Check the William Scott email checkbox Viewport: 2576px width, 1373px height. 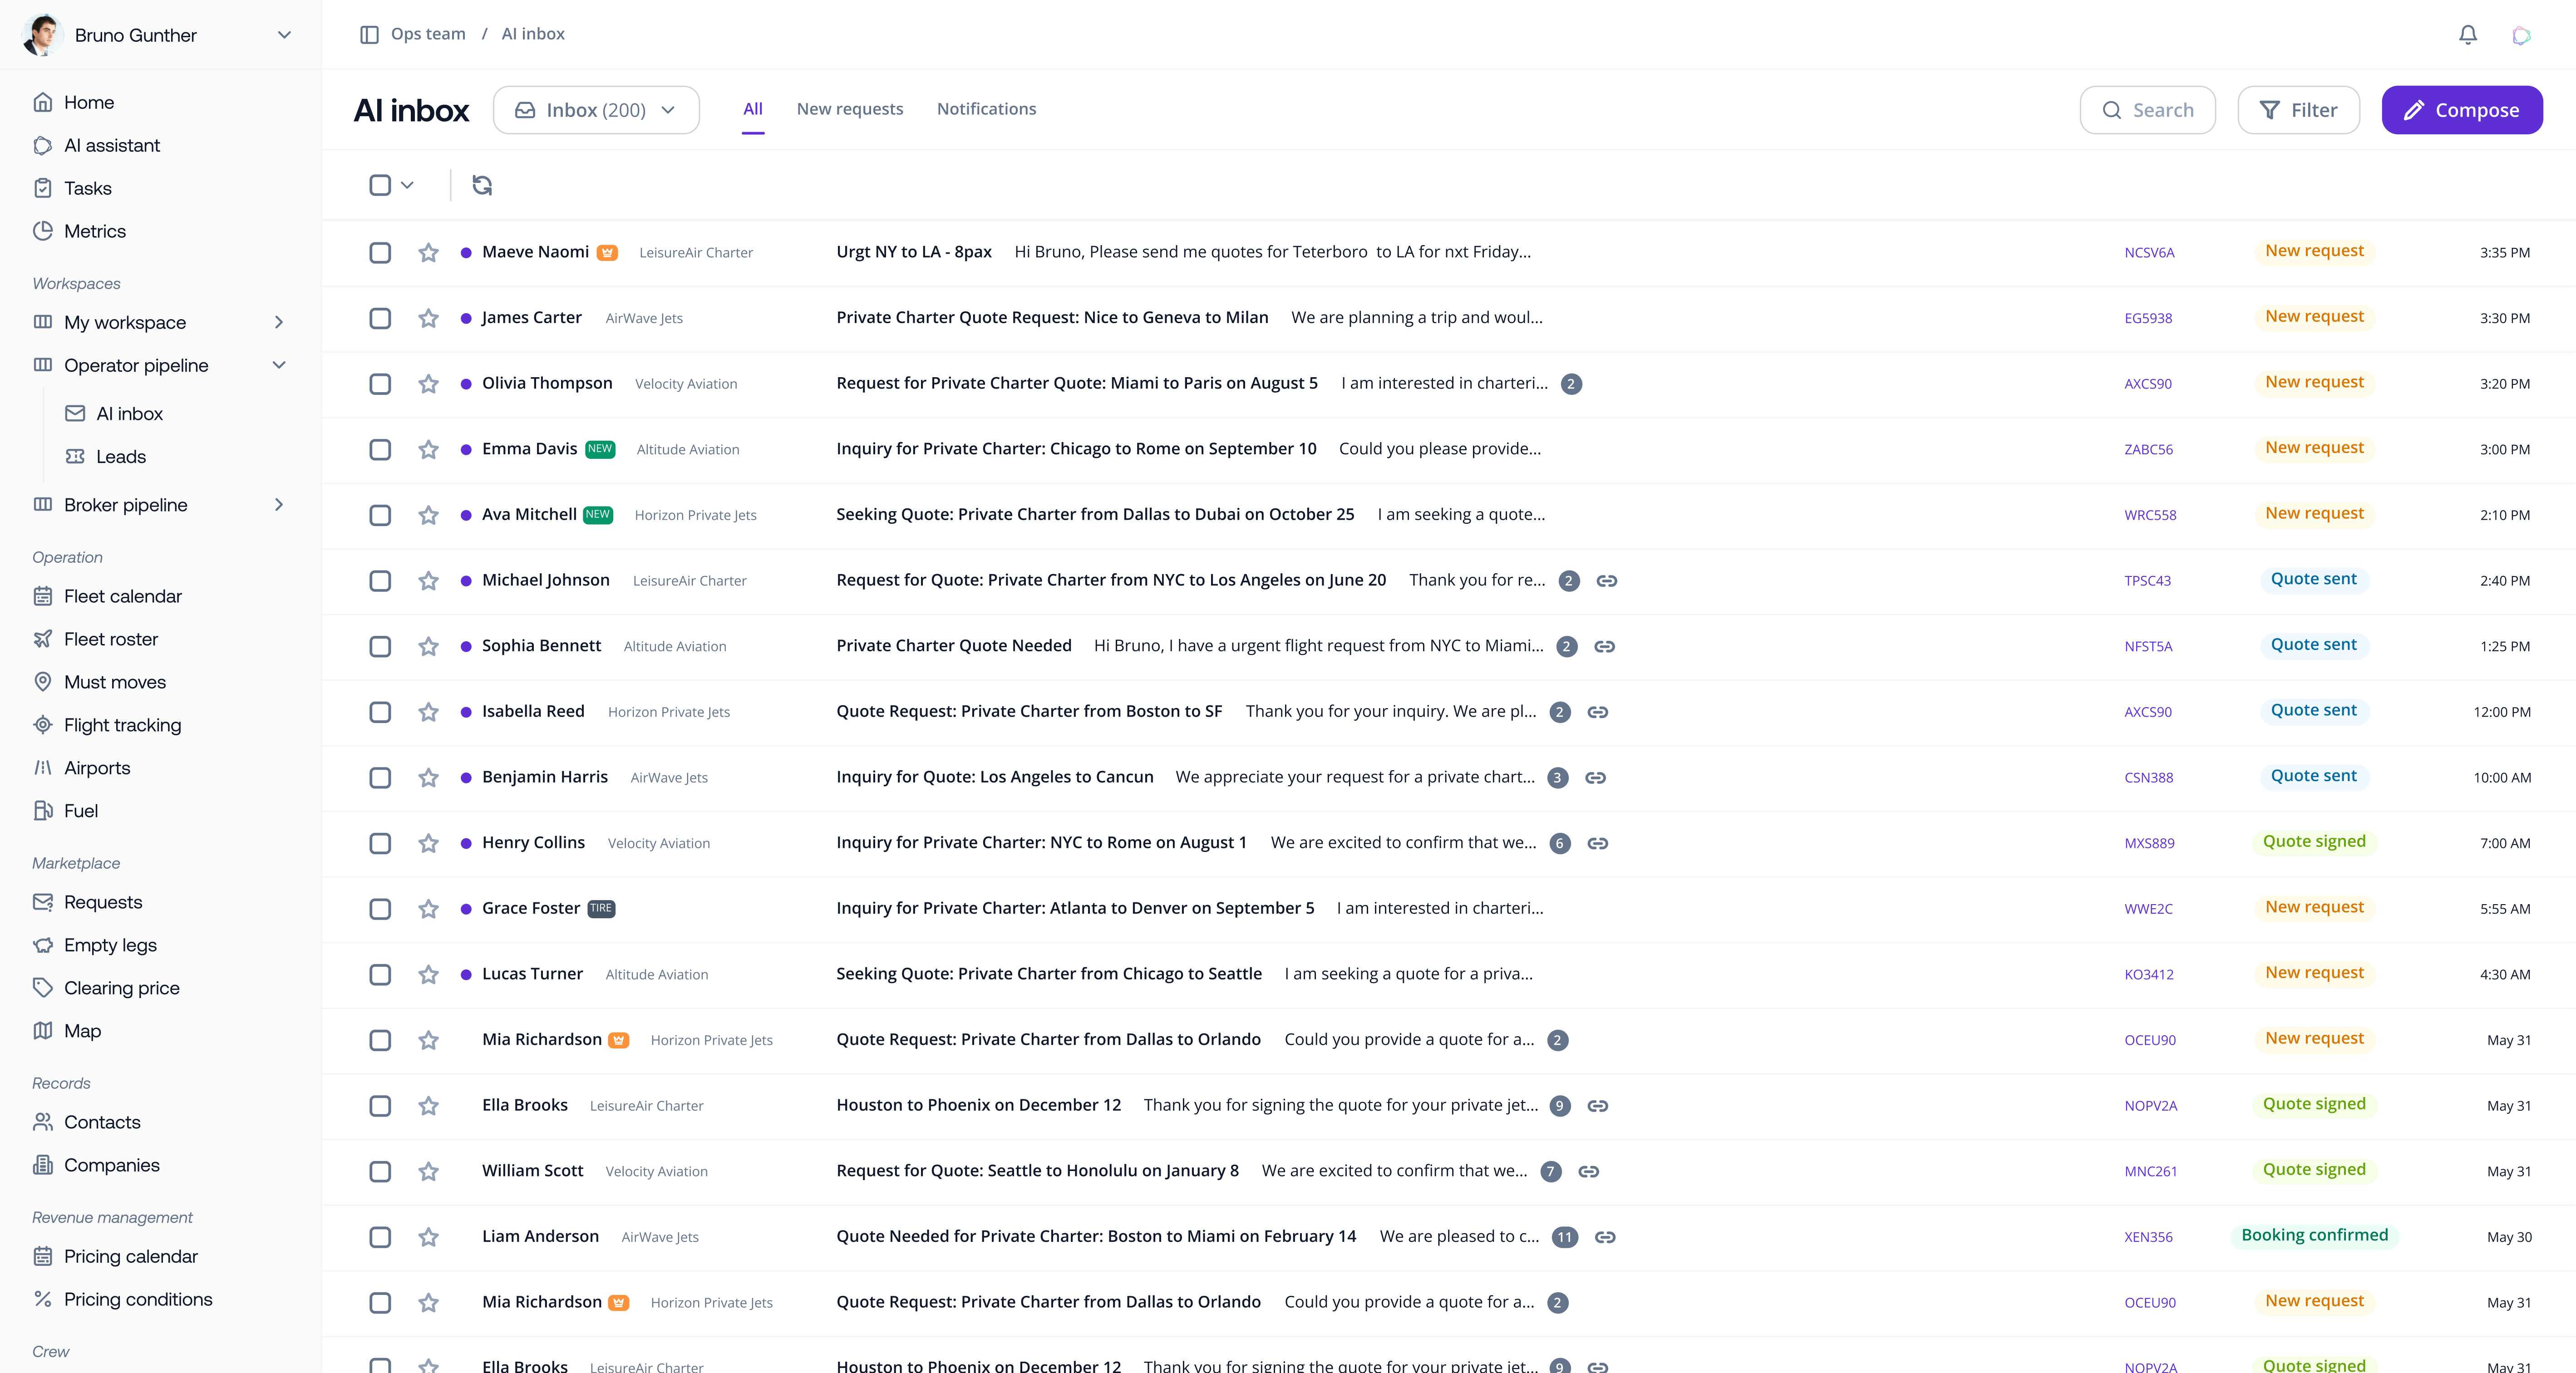[380, 1171]
